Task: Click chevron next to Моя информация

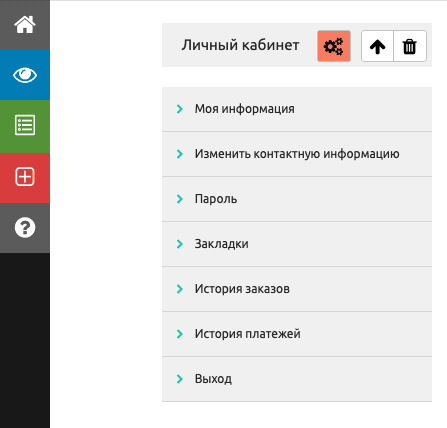Action: point(180,109)
